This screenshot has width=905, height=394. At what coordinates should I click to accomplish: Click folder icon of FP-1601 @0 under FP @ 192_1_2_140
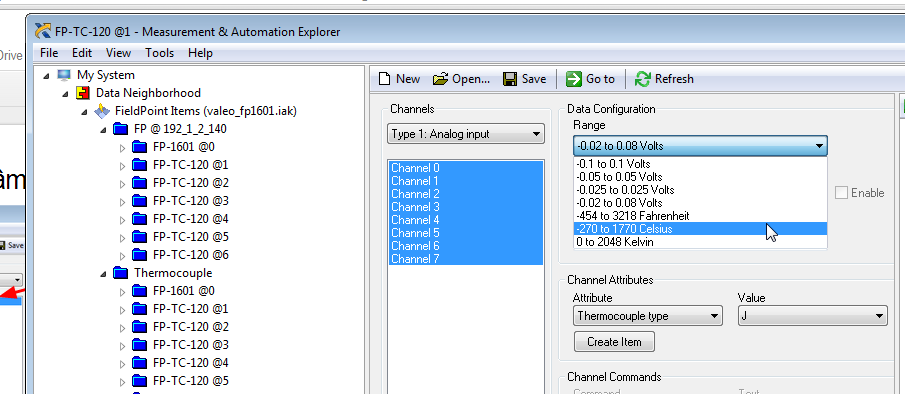click(x=140, y=147)
